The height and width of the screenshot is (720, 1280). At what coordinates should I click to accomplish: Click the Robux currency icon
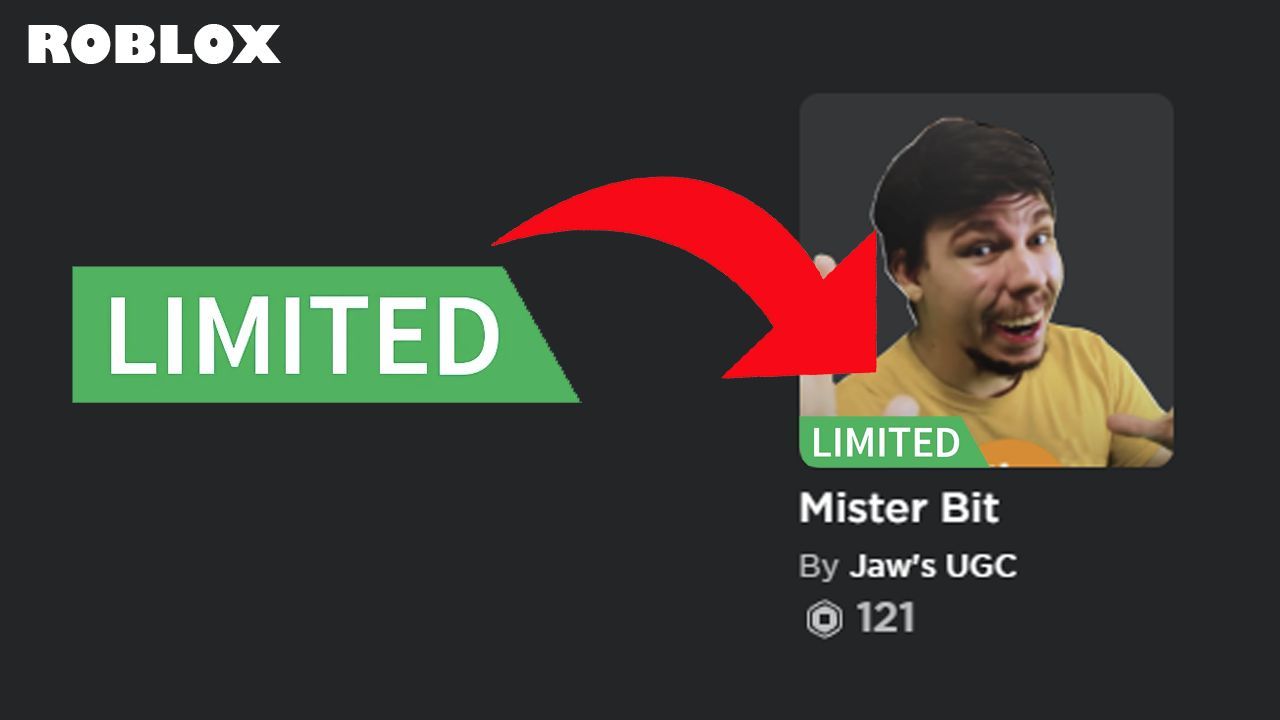click(824, 620)
